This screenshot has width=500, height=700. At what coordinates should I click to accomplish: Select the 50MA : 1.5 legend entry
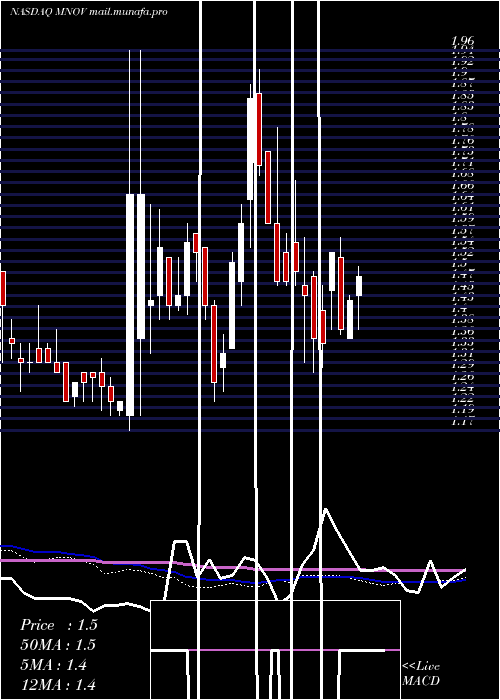58,645
